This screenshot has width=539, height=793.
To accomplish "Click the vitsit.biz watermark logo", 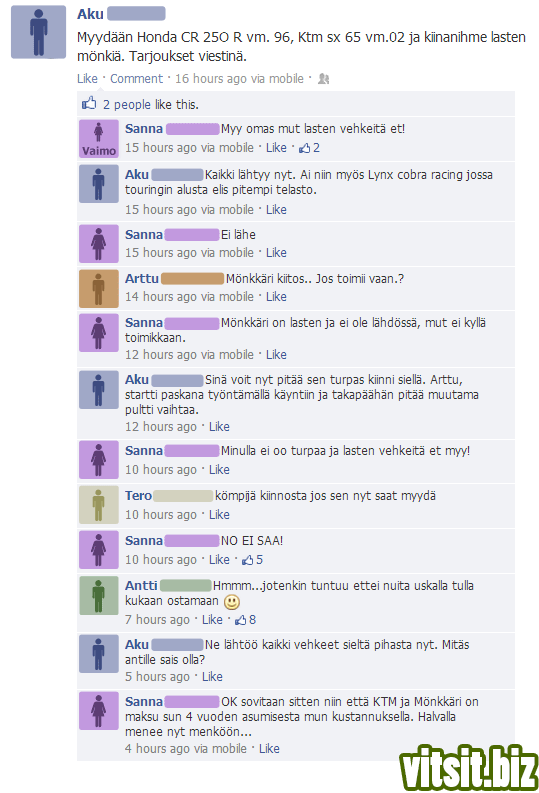I will point(468,767).
